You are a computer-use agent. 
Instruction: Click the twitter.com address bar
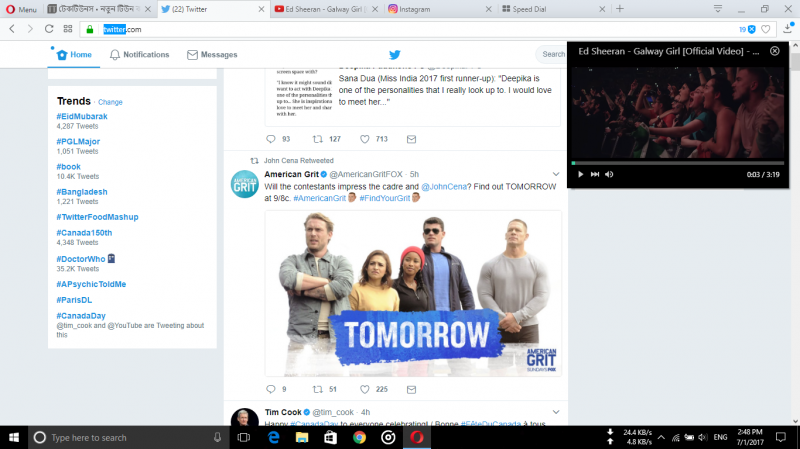pyautogui.click(x=408, y=30)
